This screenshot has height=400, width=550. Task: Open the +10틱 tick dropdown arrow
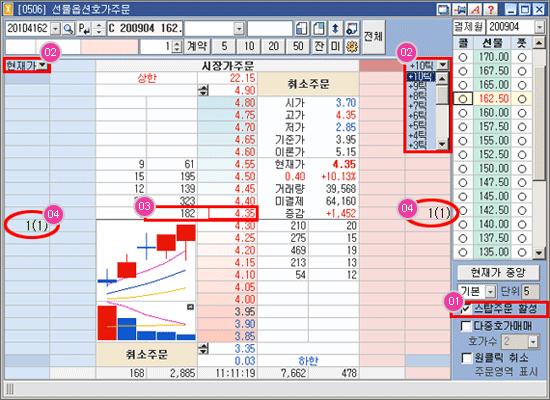click(x=443, y=65)
